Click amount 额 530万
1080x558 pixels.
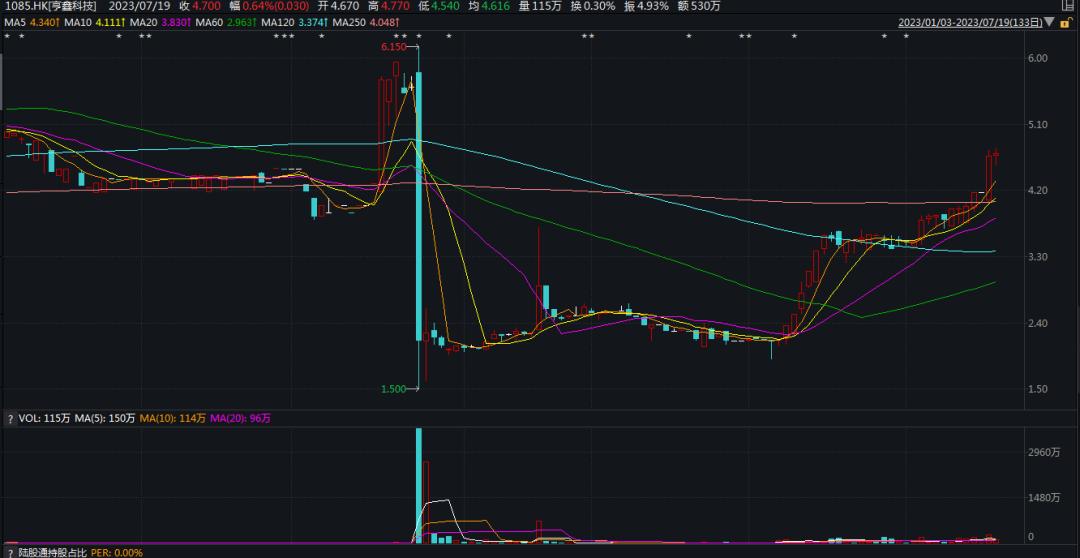(x=699, y=6)
